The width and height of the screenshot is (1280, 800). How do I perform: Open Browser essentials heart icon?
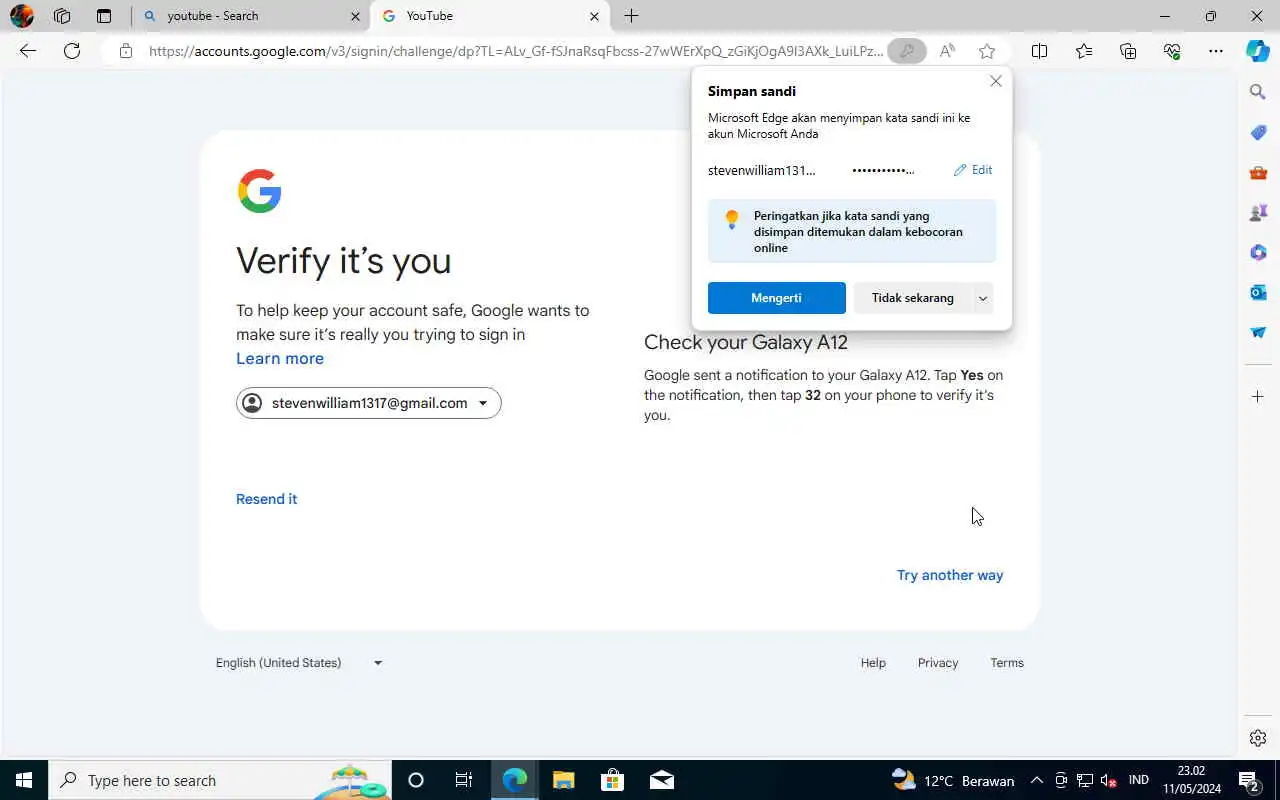click(1172, 51)
